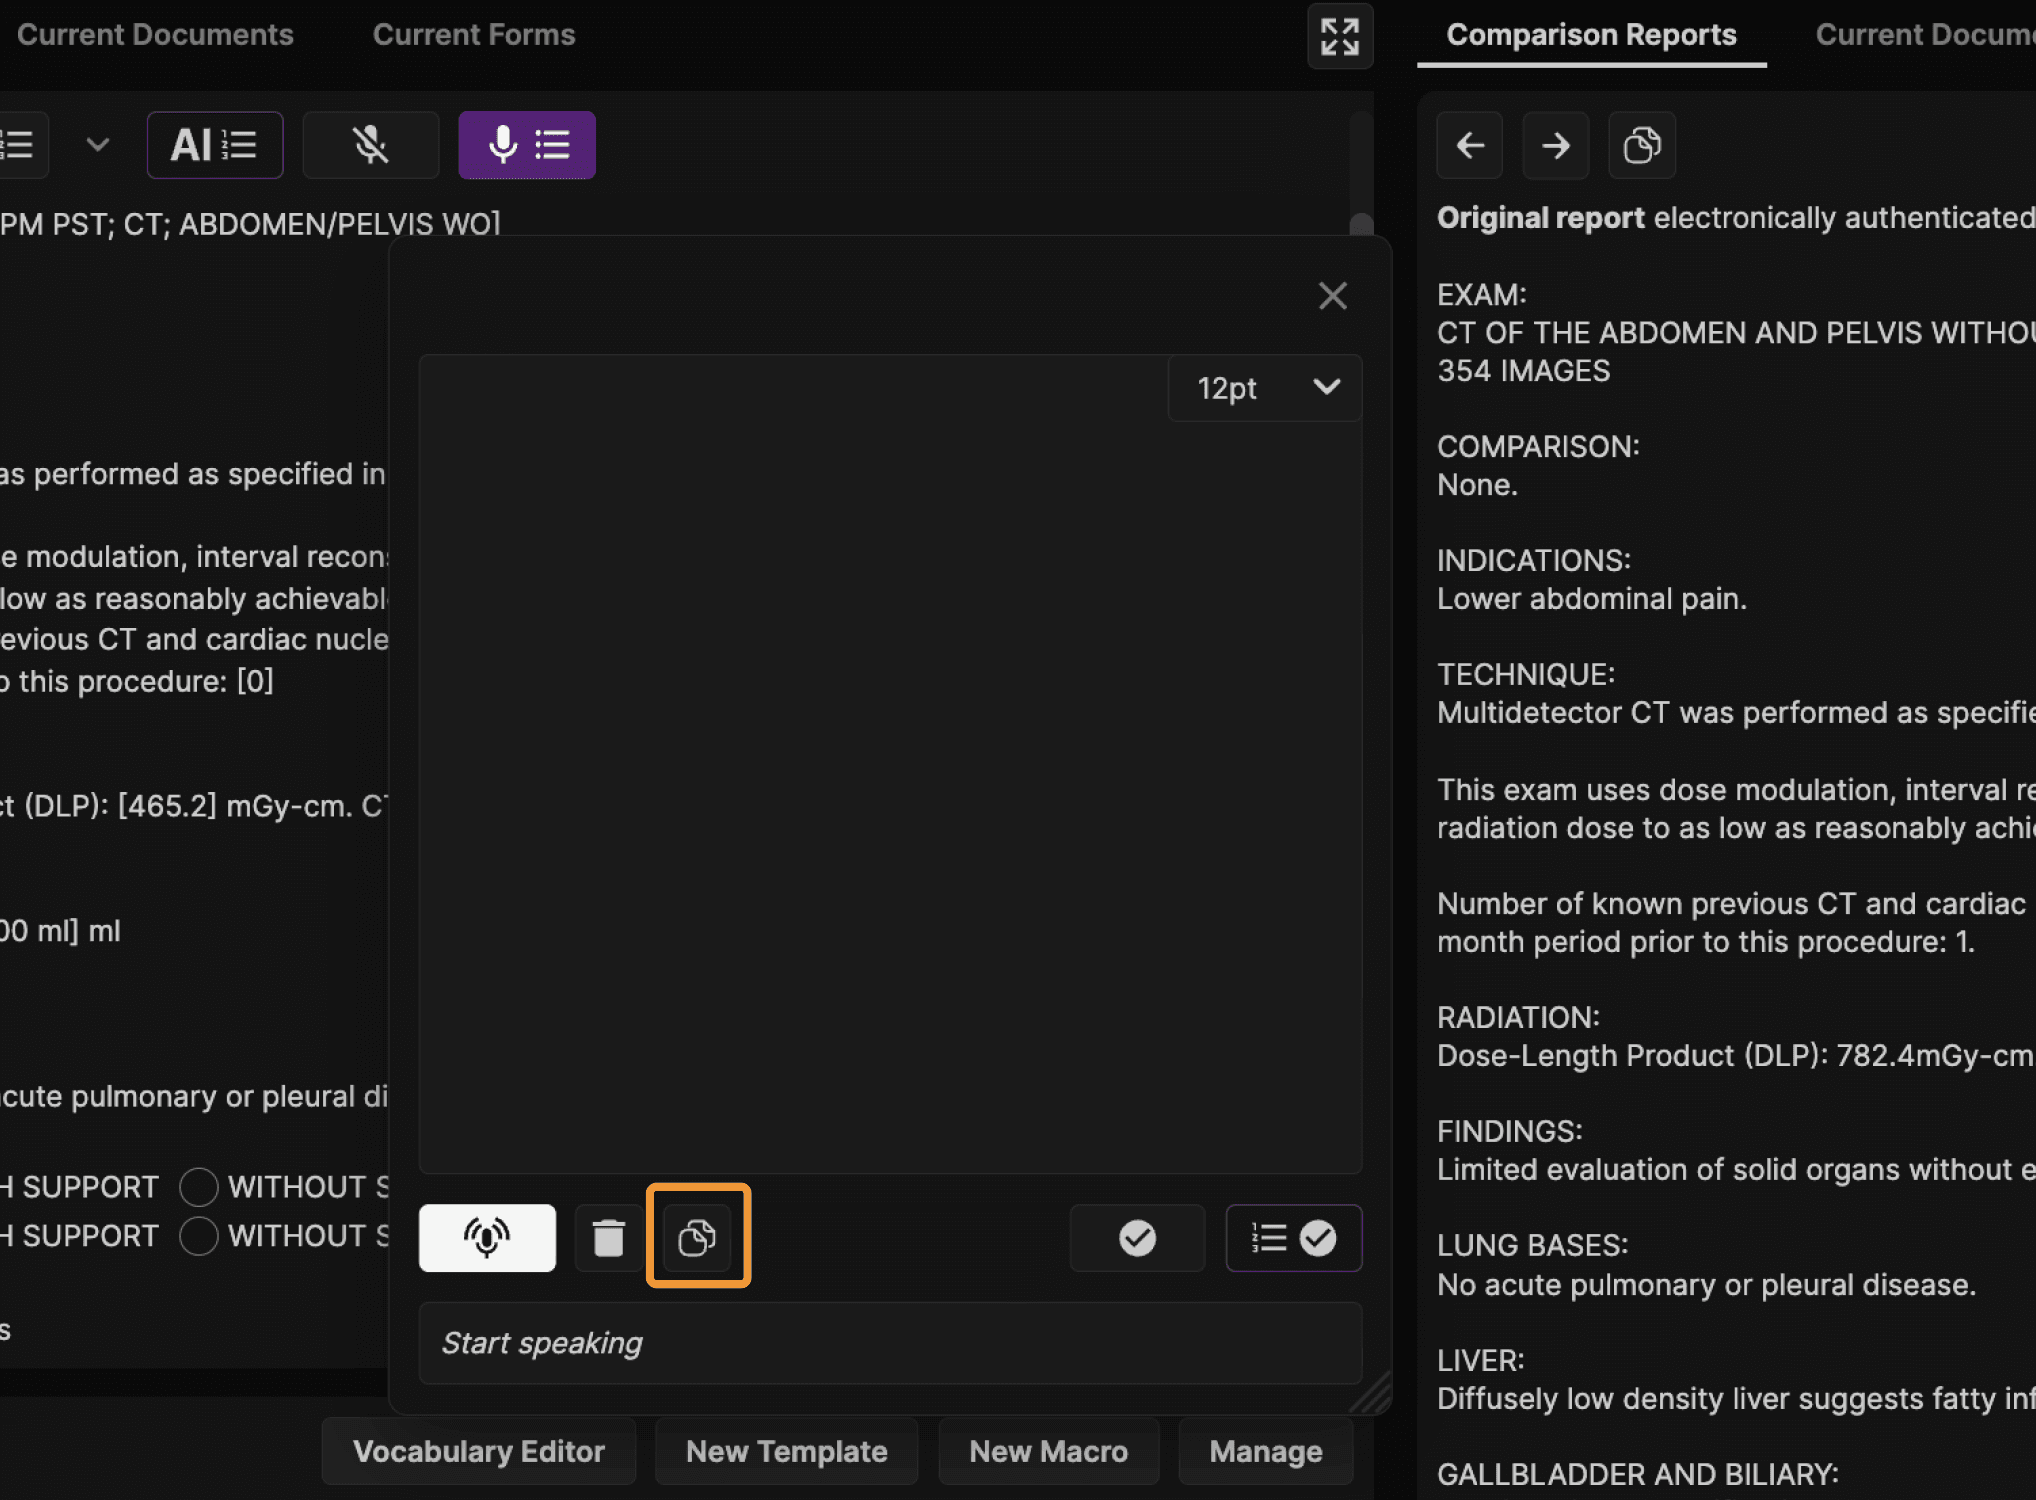Click the fullscreen expand icon
This screenshot has height=1500, width=2036.
[1339, 37]
